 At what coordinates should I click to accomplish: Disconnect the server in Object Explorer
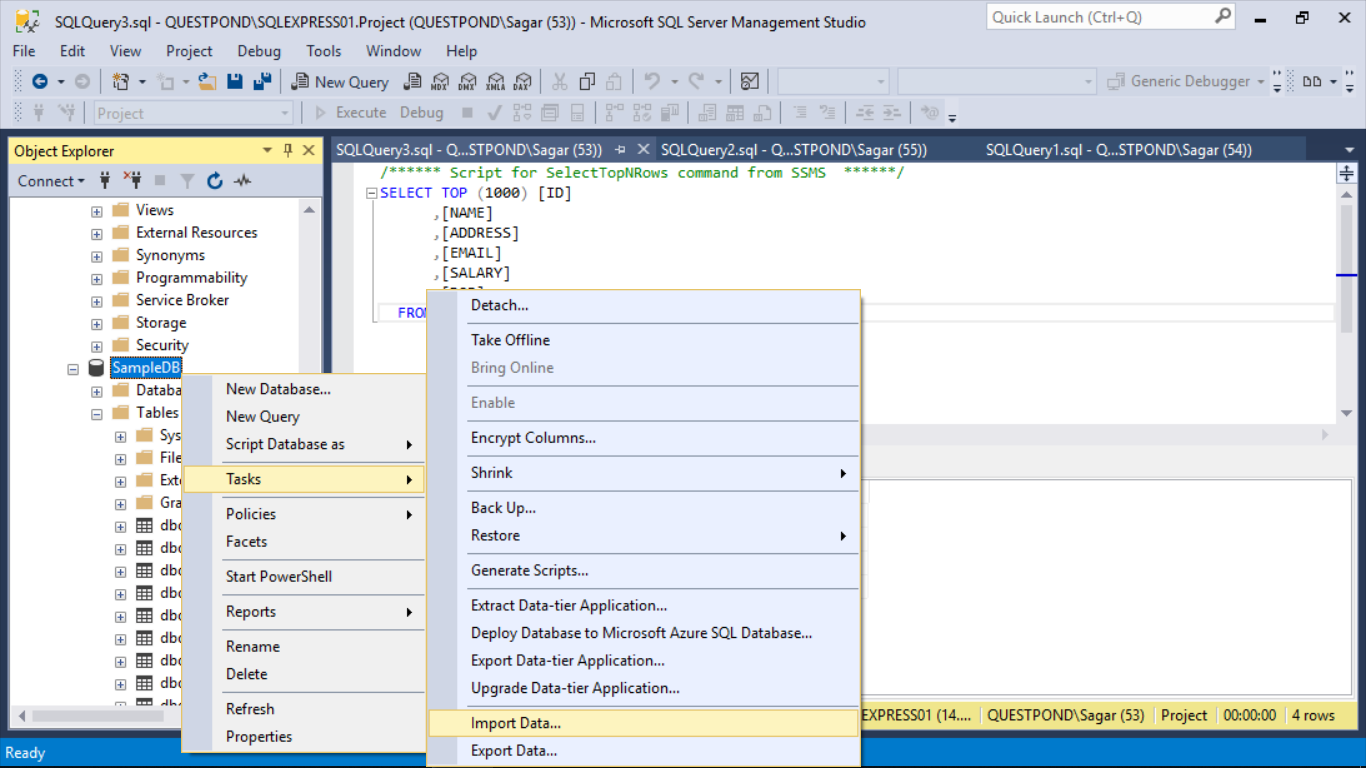(134, 181)
